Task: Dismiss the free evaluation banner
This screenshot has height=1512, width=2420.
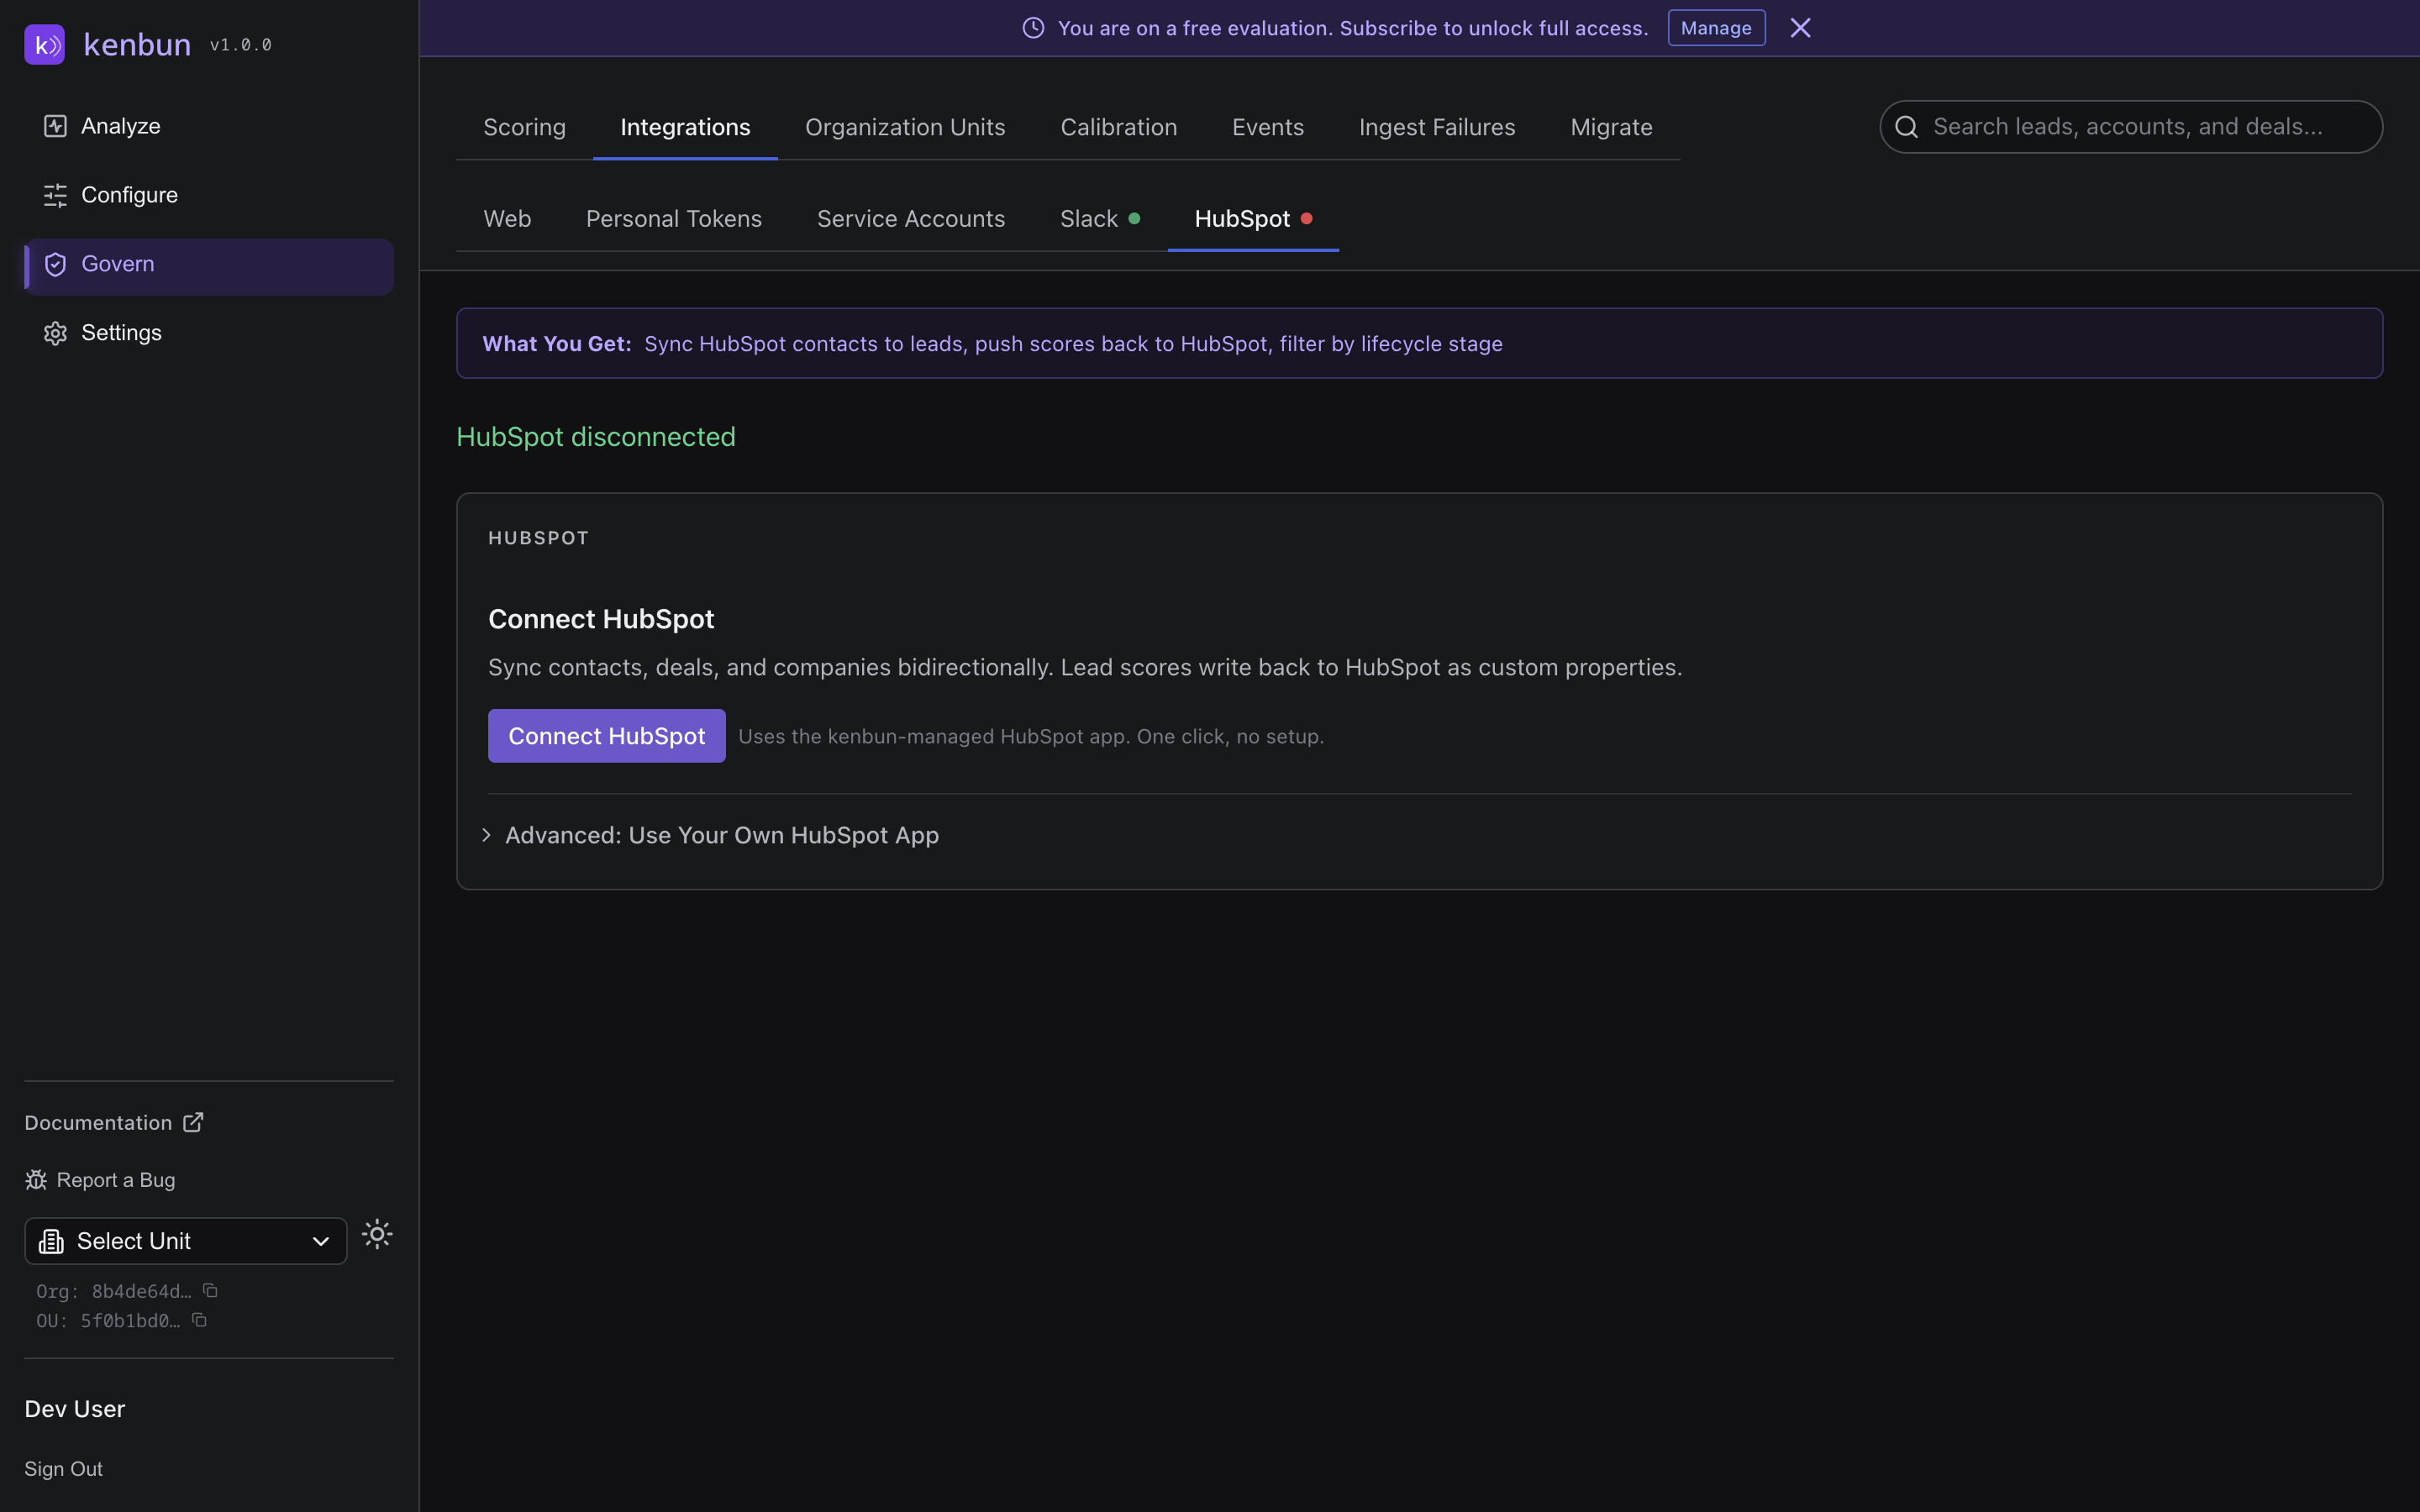Action: [x=1800, y=28]
